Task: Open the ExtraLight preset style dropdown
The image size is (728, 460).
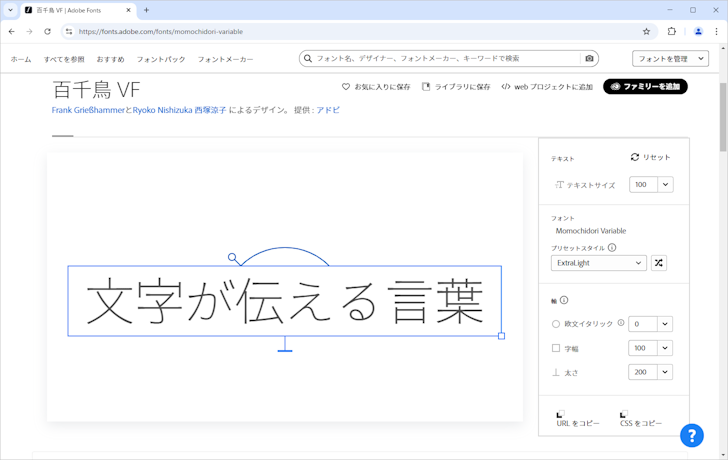Action: (x=598, y=263)
